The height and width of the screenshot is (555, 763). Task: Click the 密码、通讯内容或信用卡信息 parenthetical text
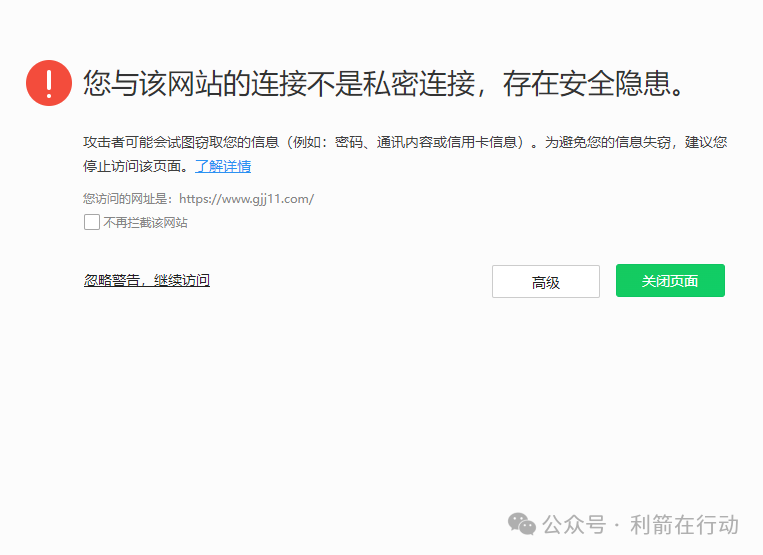click(x=426, y=142)
